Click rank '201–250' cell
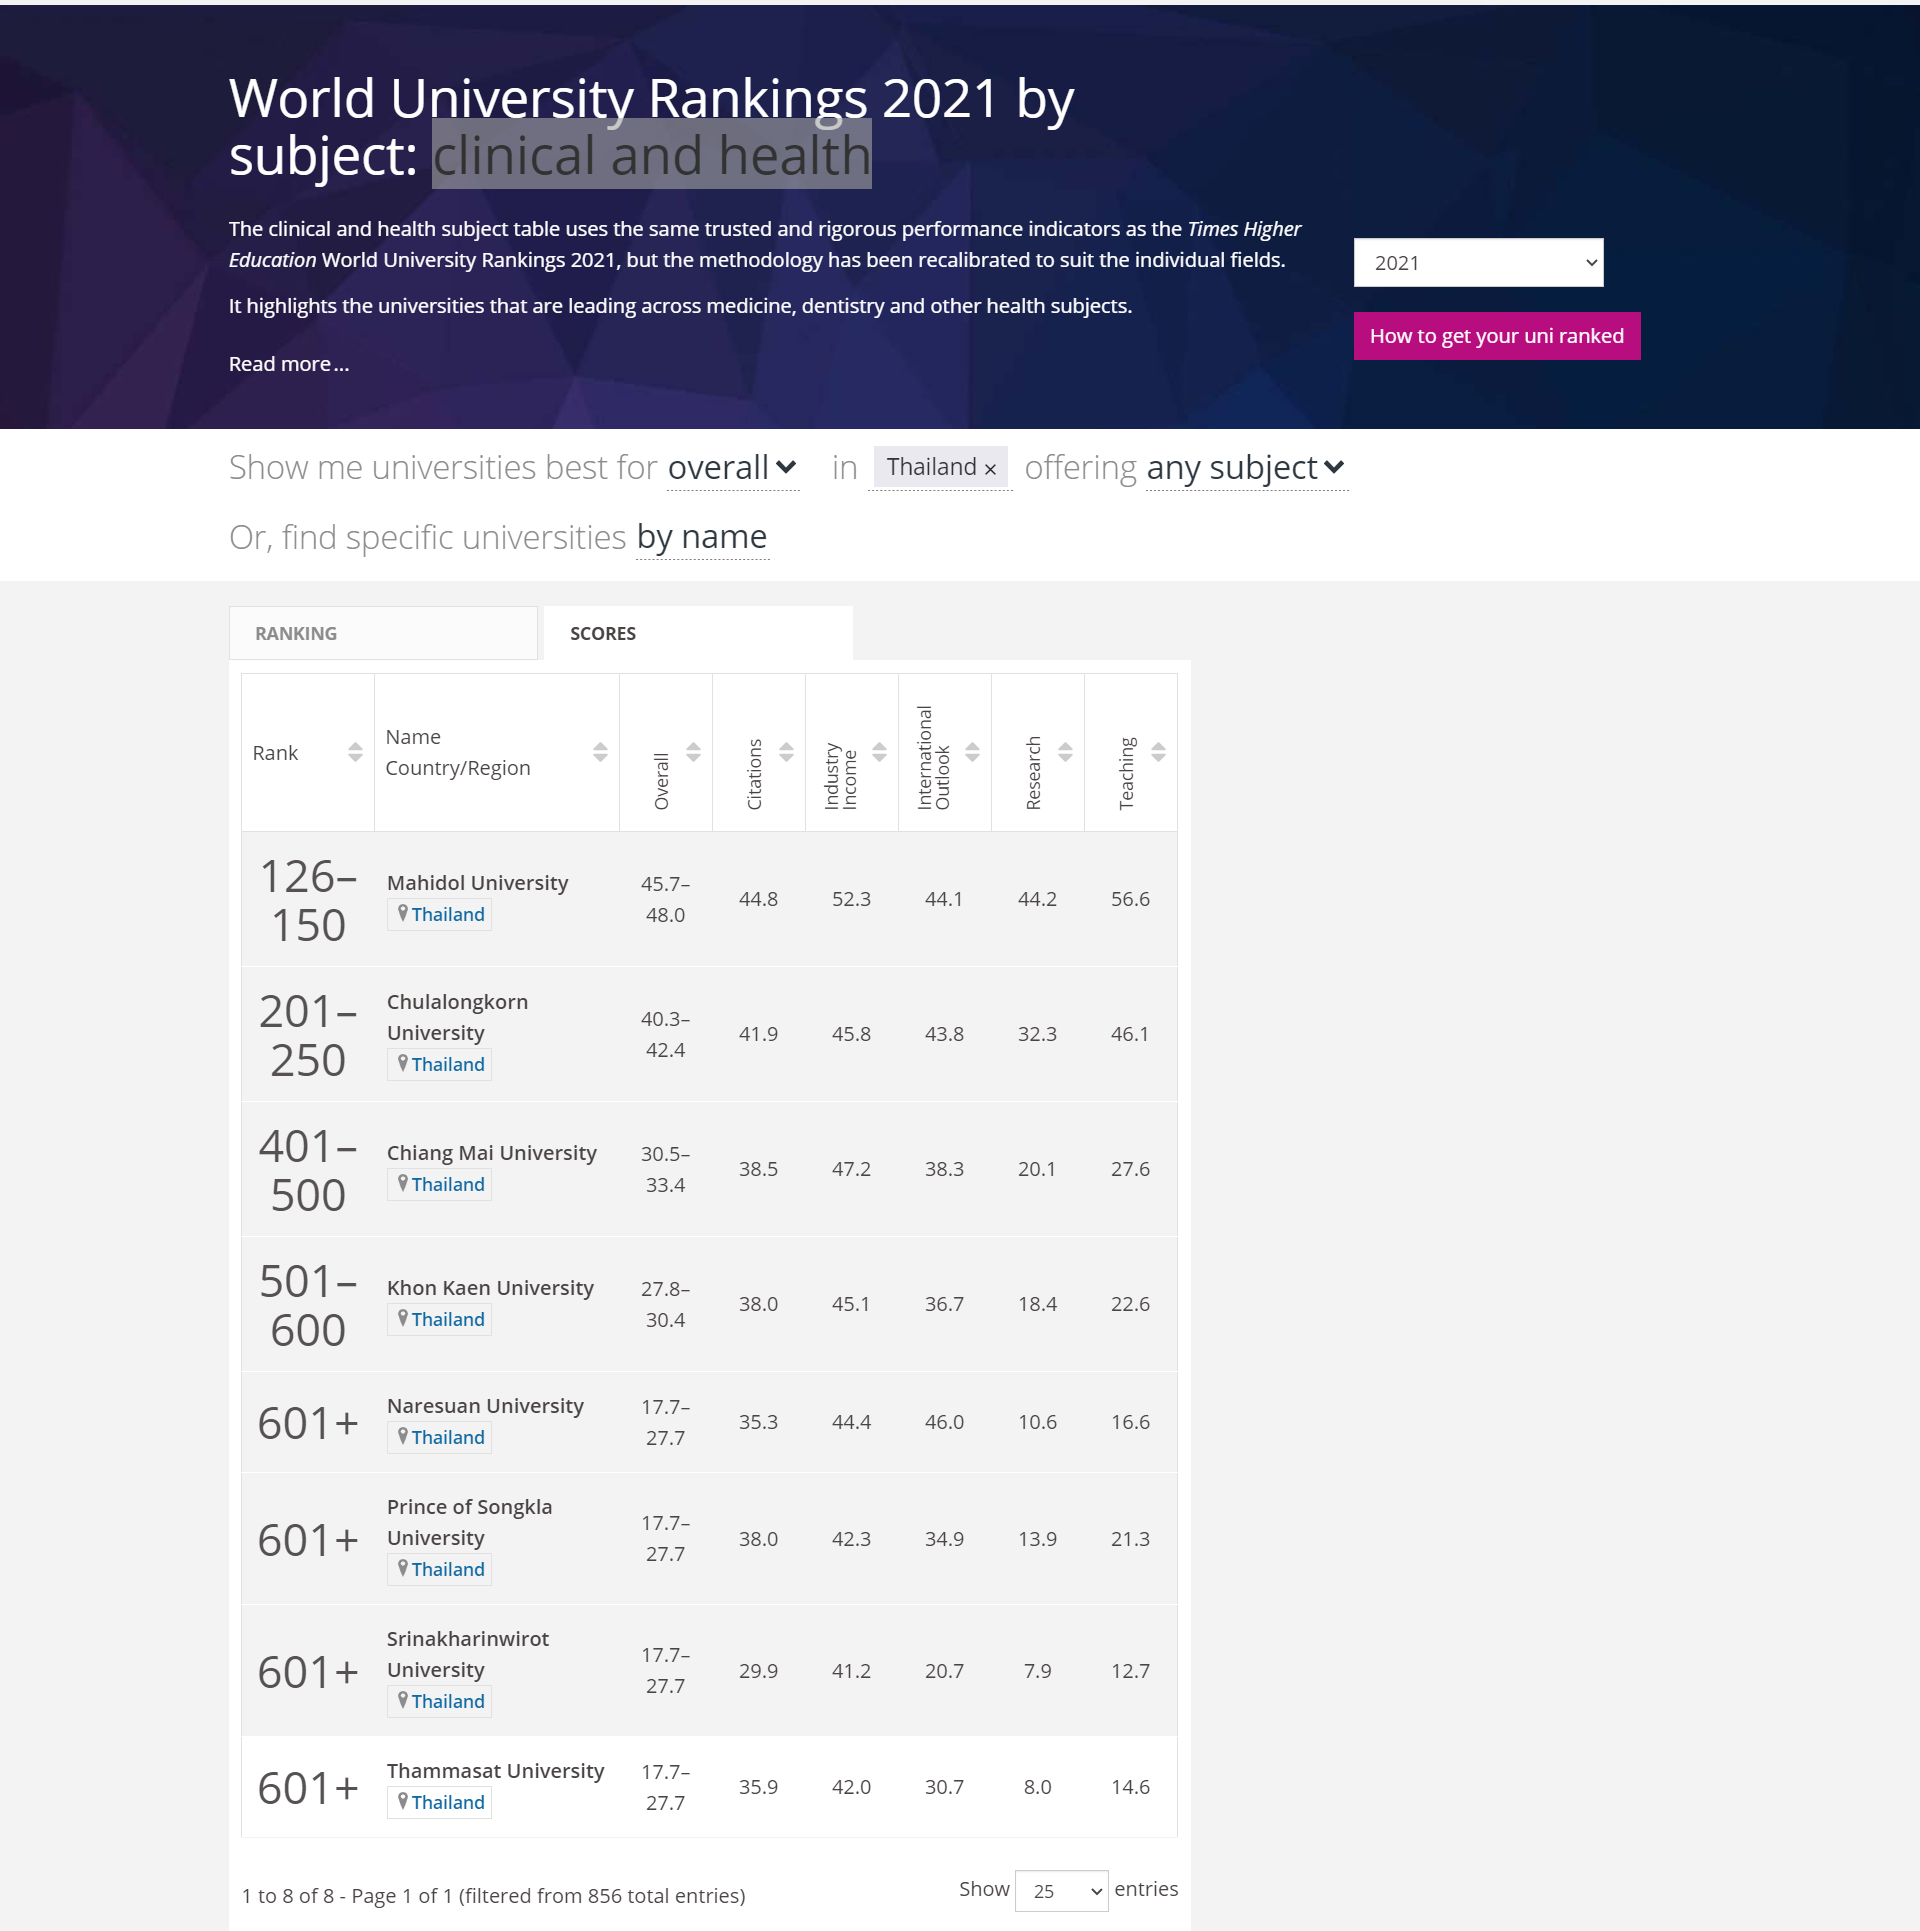The image size is (1920, 1931). point(308,1035)
